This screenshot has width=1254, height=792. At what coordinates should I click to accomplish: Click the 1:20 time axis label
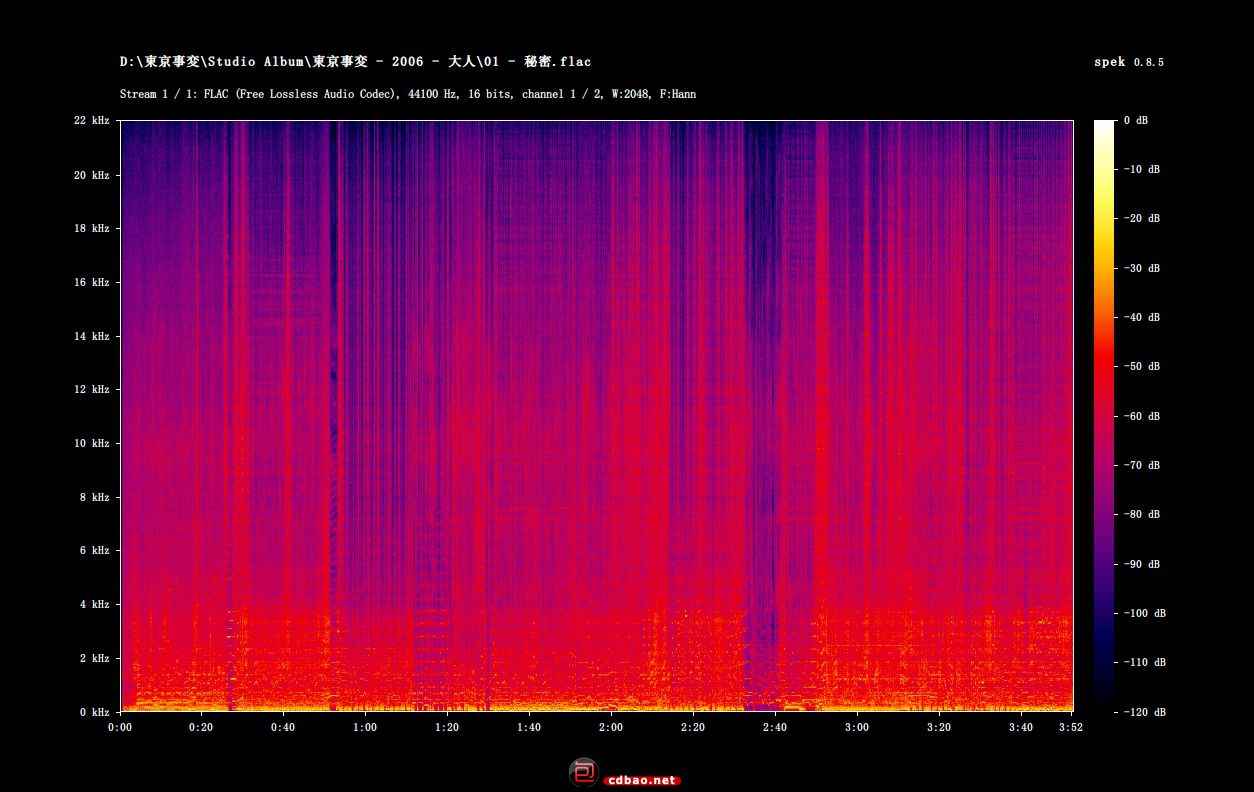coord(447,728)
